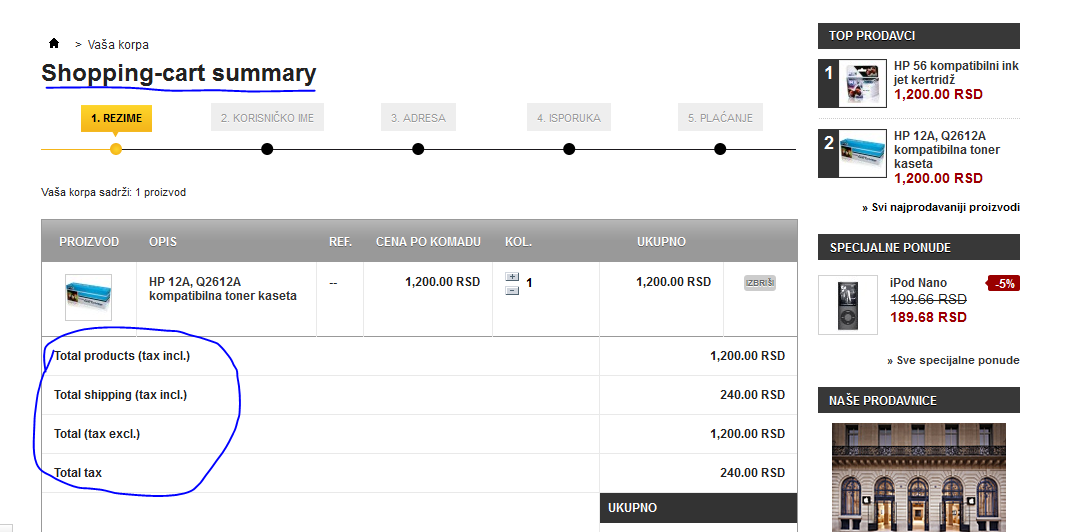Decrease quantity with the minus button
The width and height of the screenshot is (1075, 532).
click(512, 290)
